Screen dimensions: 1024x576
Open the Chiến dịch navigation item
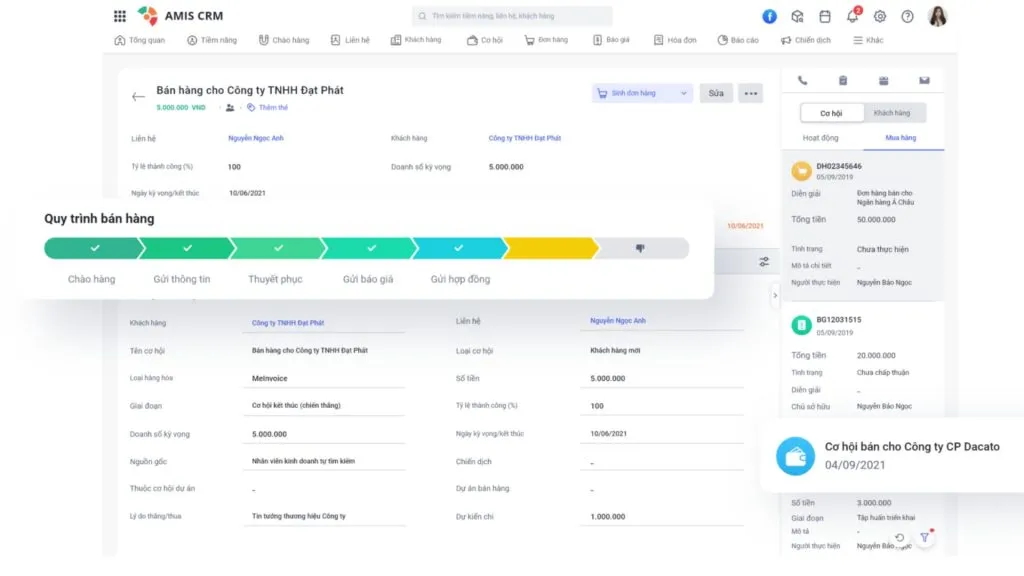pos(806,40)
